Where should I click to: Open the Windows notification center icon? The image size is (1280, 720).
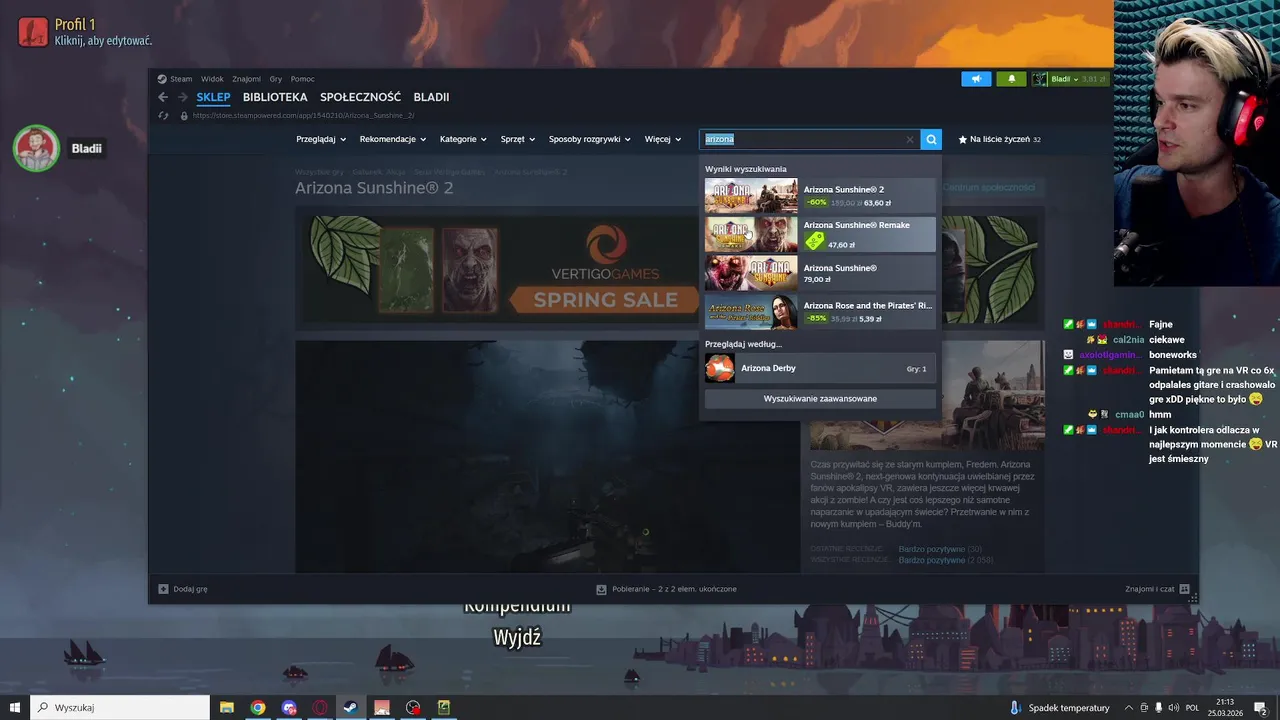point(1261,707)
